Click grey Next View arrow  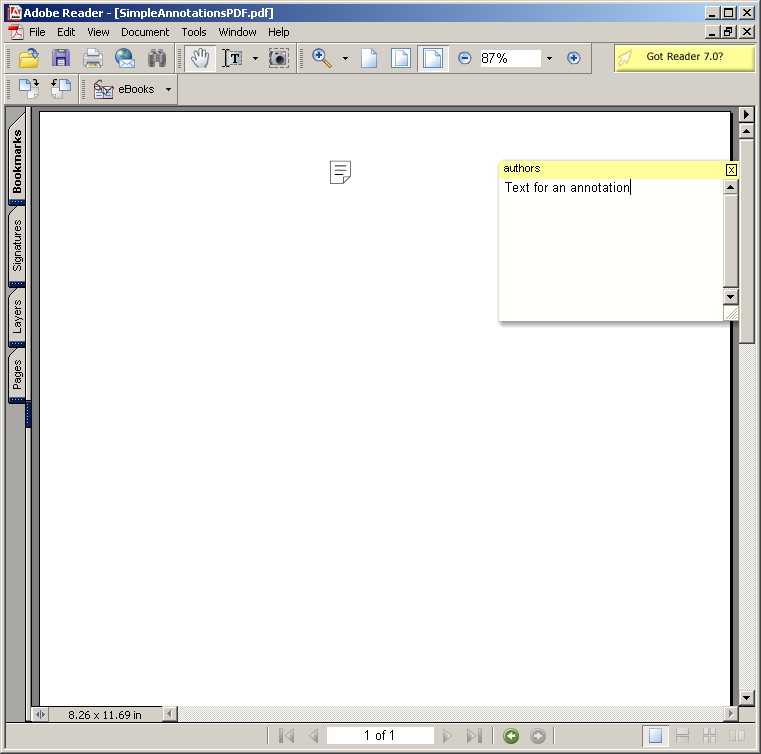pyautogui.click(x=538, y=736)
